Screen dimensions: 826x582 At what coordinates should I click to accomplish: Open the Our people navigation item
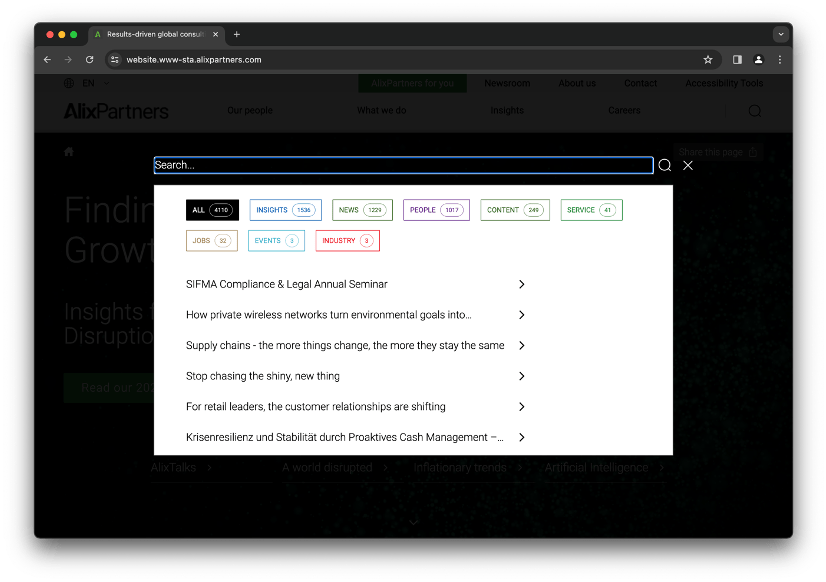click(250, 111)
